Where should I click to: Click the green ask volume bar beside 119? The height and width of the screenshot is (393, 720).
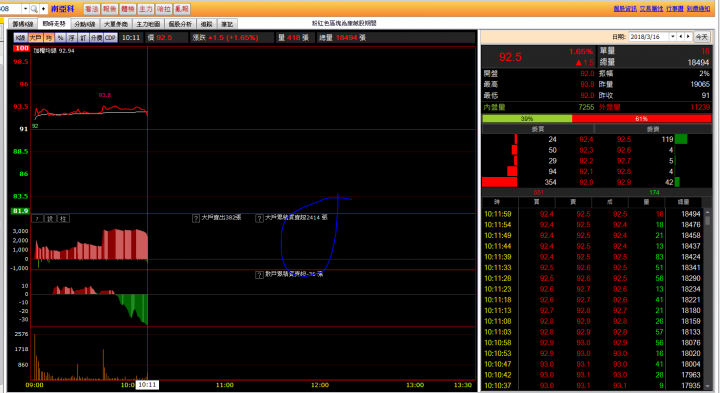(681, 139)
